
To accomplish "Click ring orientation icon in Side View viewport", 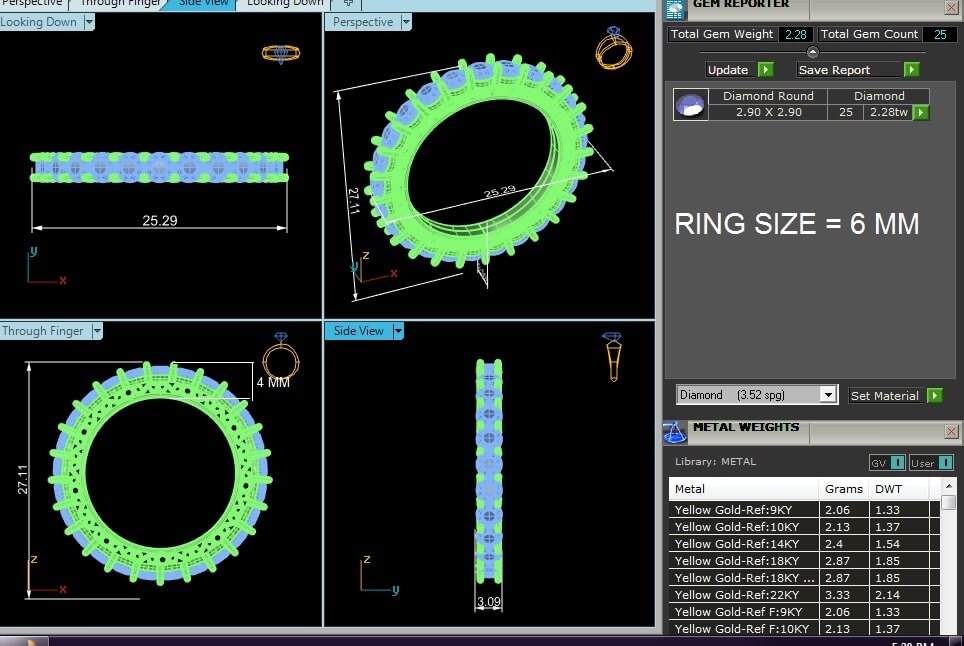I will [x=612, y=357].
